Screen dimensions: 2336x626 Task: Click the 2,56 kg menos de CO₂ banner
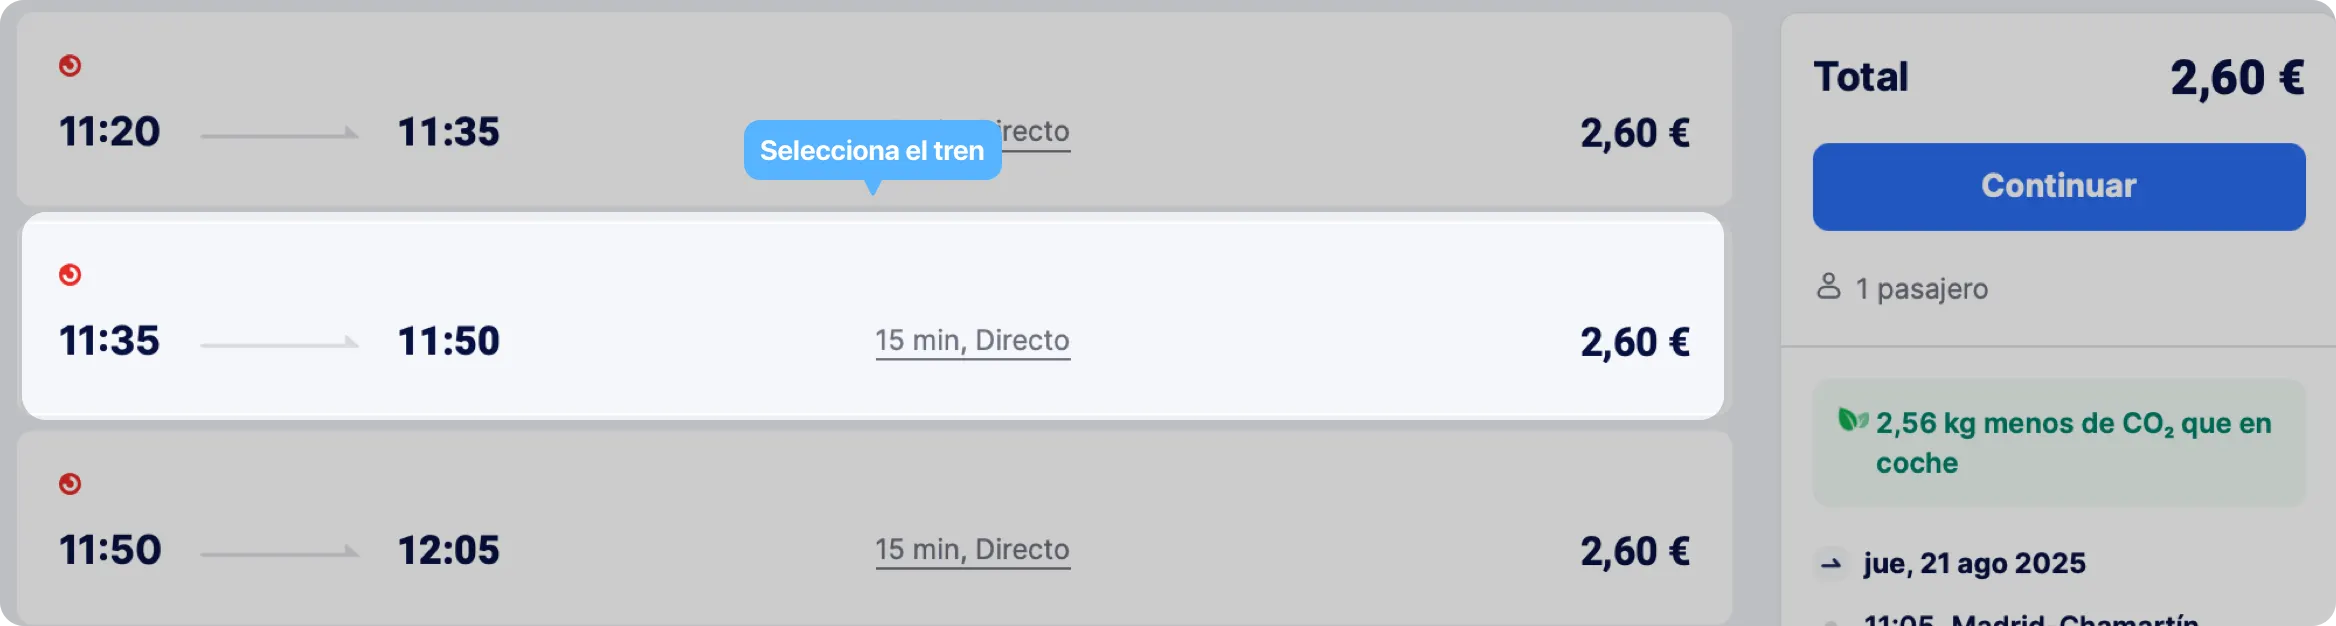pos(2059,443)
